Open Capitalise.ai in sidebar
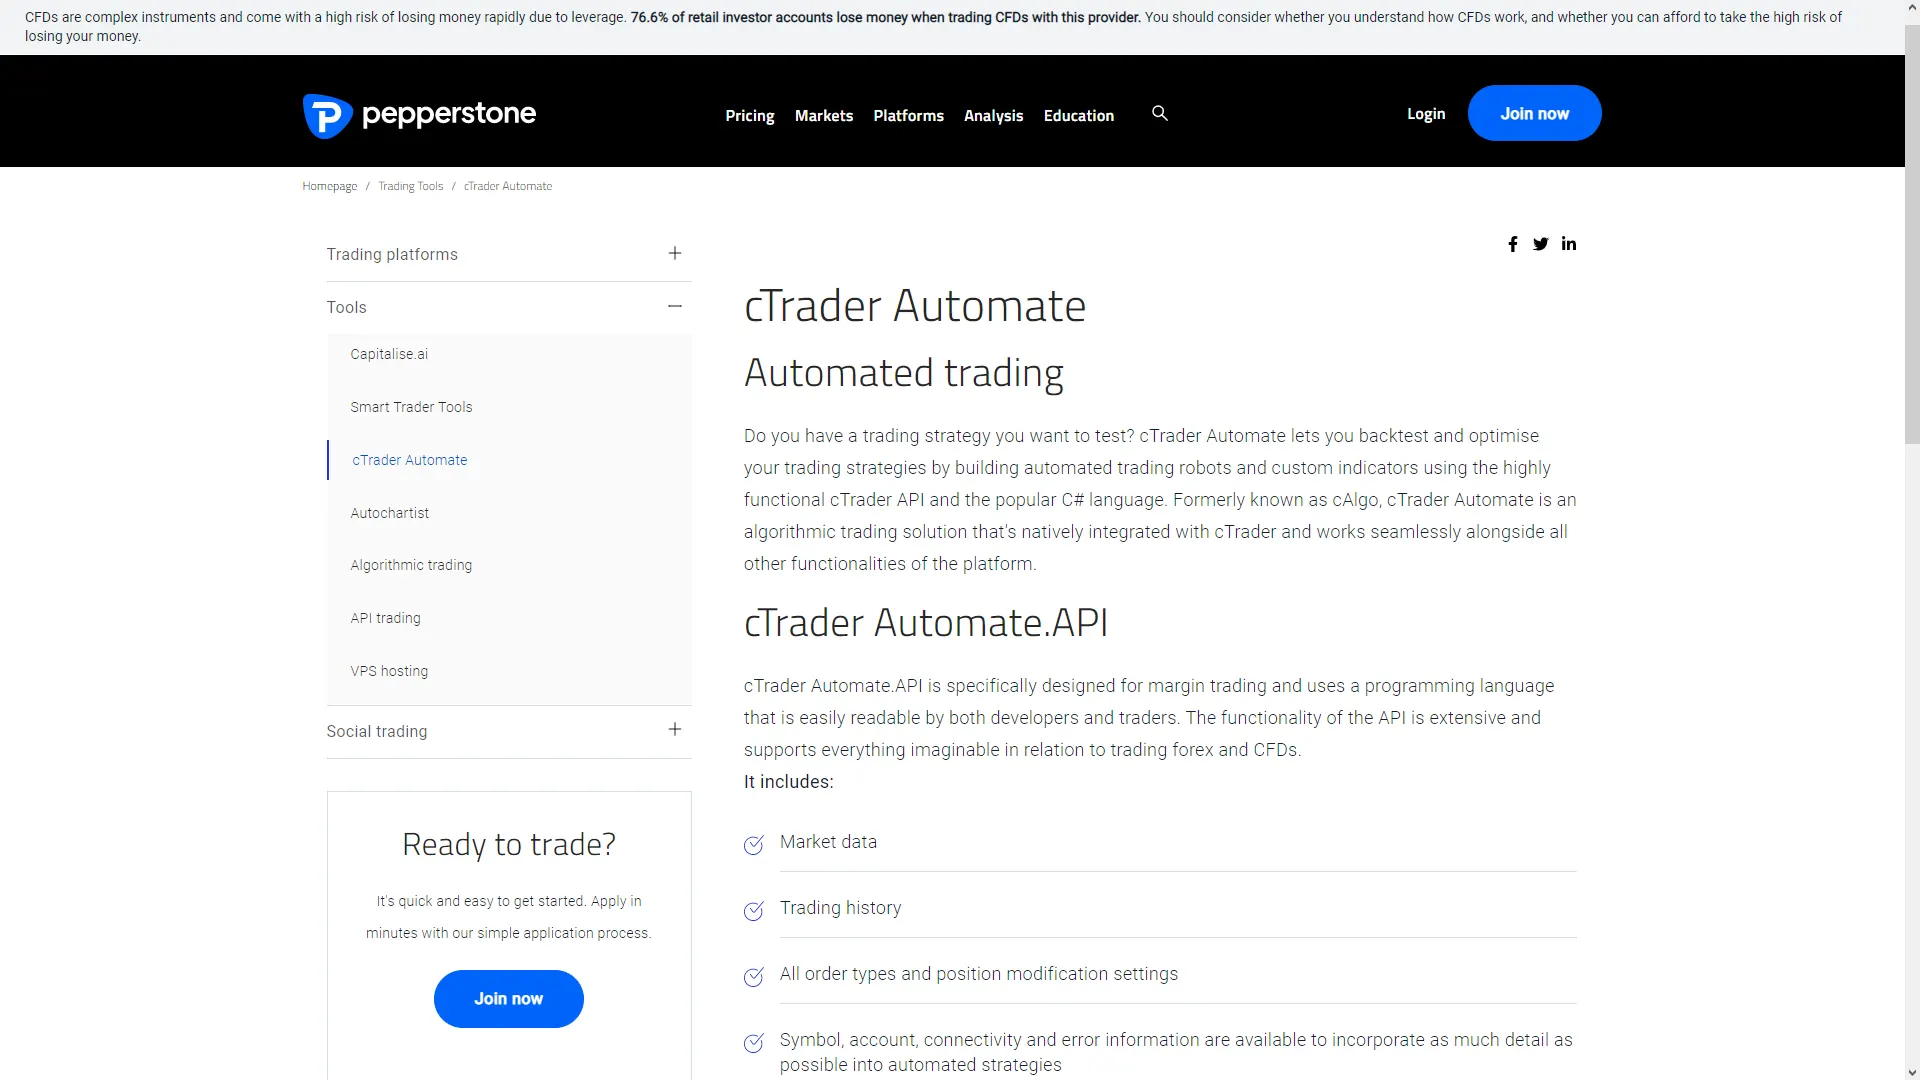 point(389,354)
